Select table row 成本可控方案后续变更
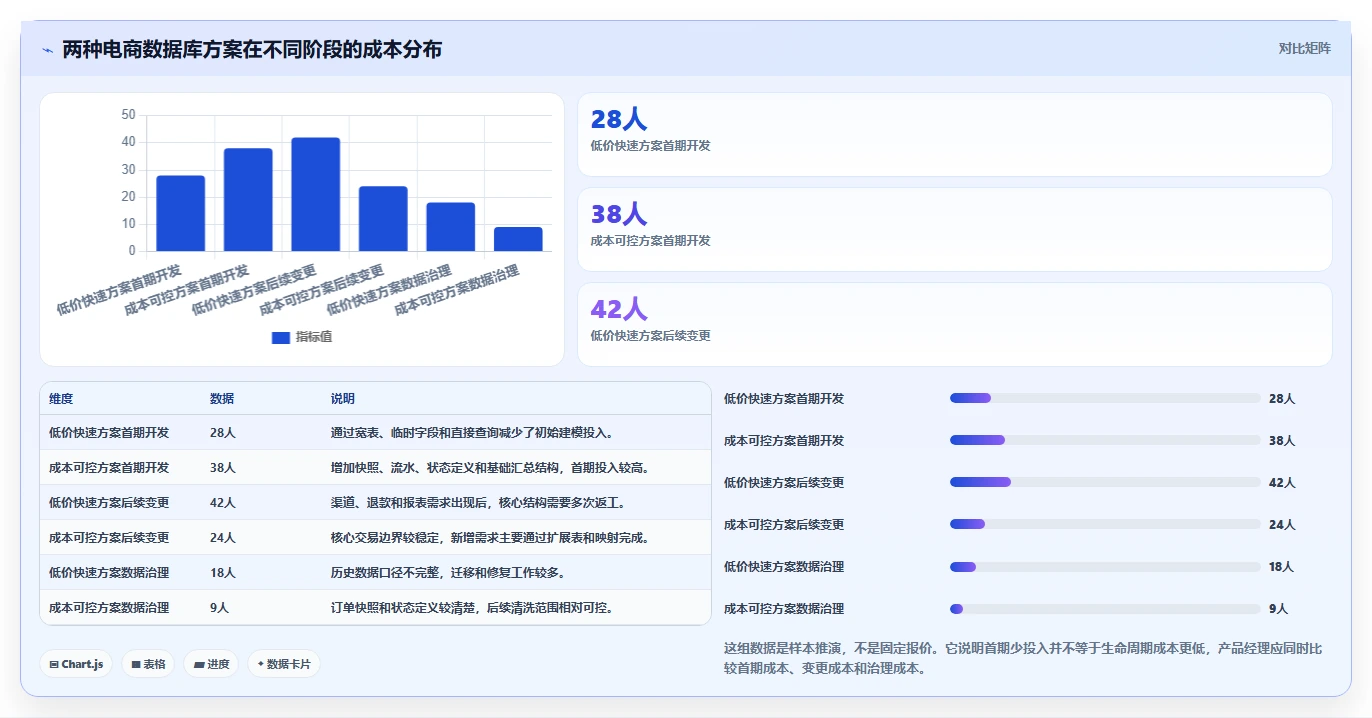Screen dimensions: 1372x718 coord(375,538)
